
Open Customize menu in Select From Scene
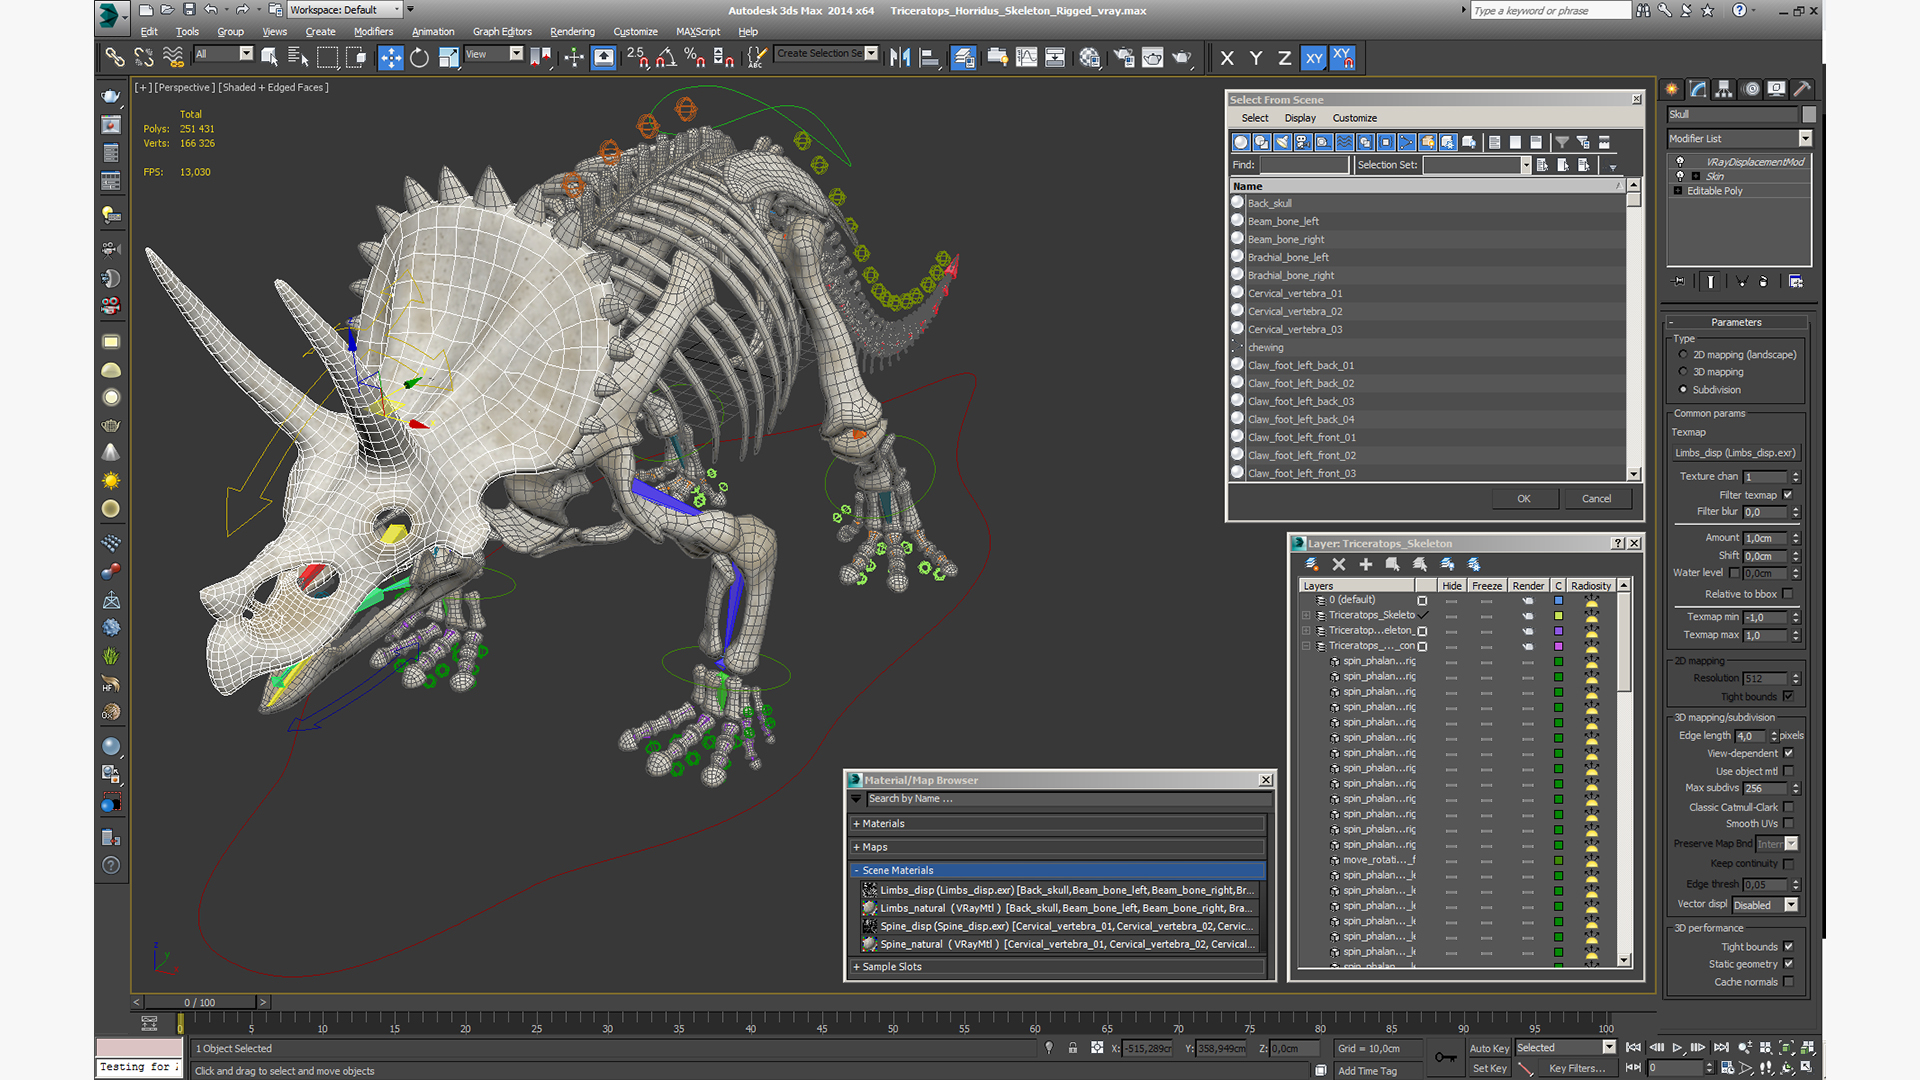pos(1354,118)
